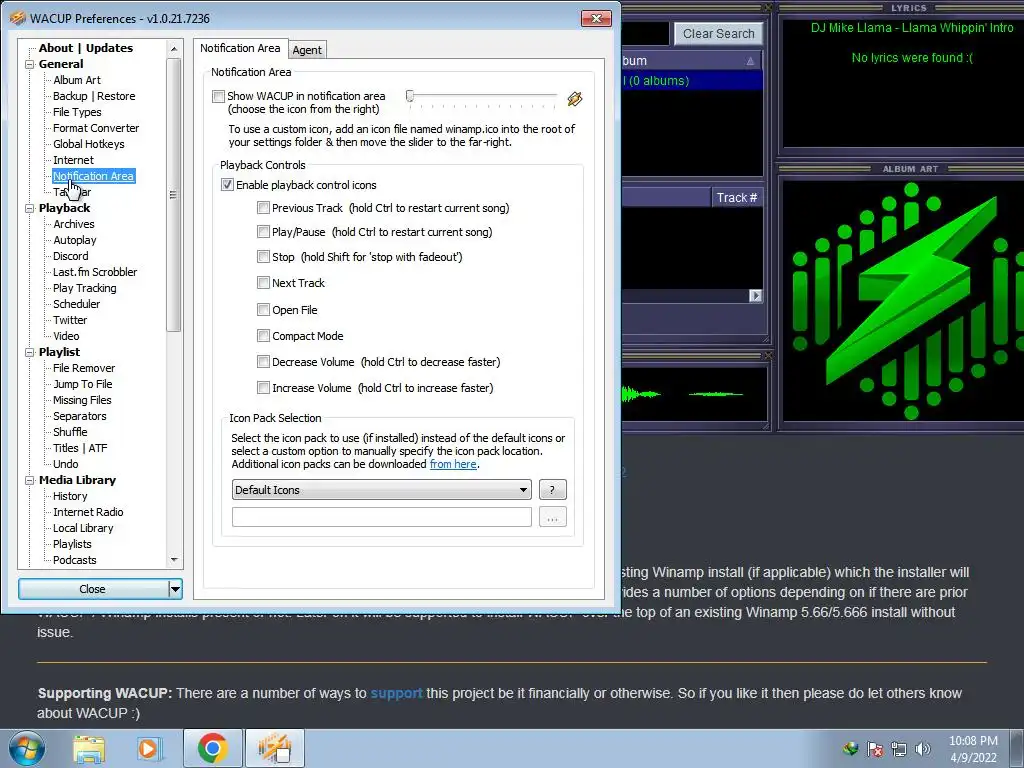Select Titles | ATF in the tree
The width and height of the screenshot is (1024, 768).
80,448
